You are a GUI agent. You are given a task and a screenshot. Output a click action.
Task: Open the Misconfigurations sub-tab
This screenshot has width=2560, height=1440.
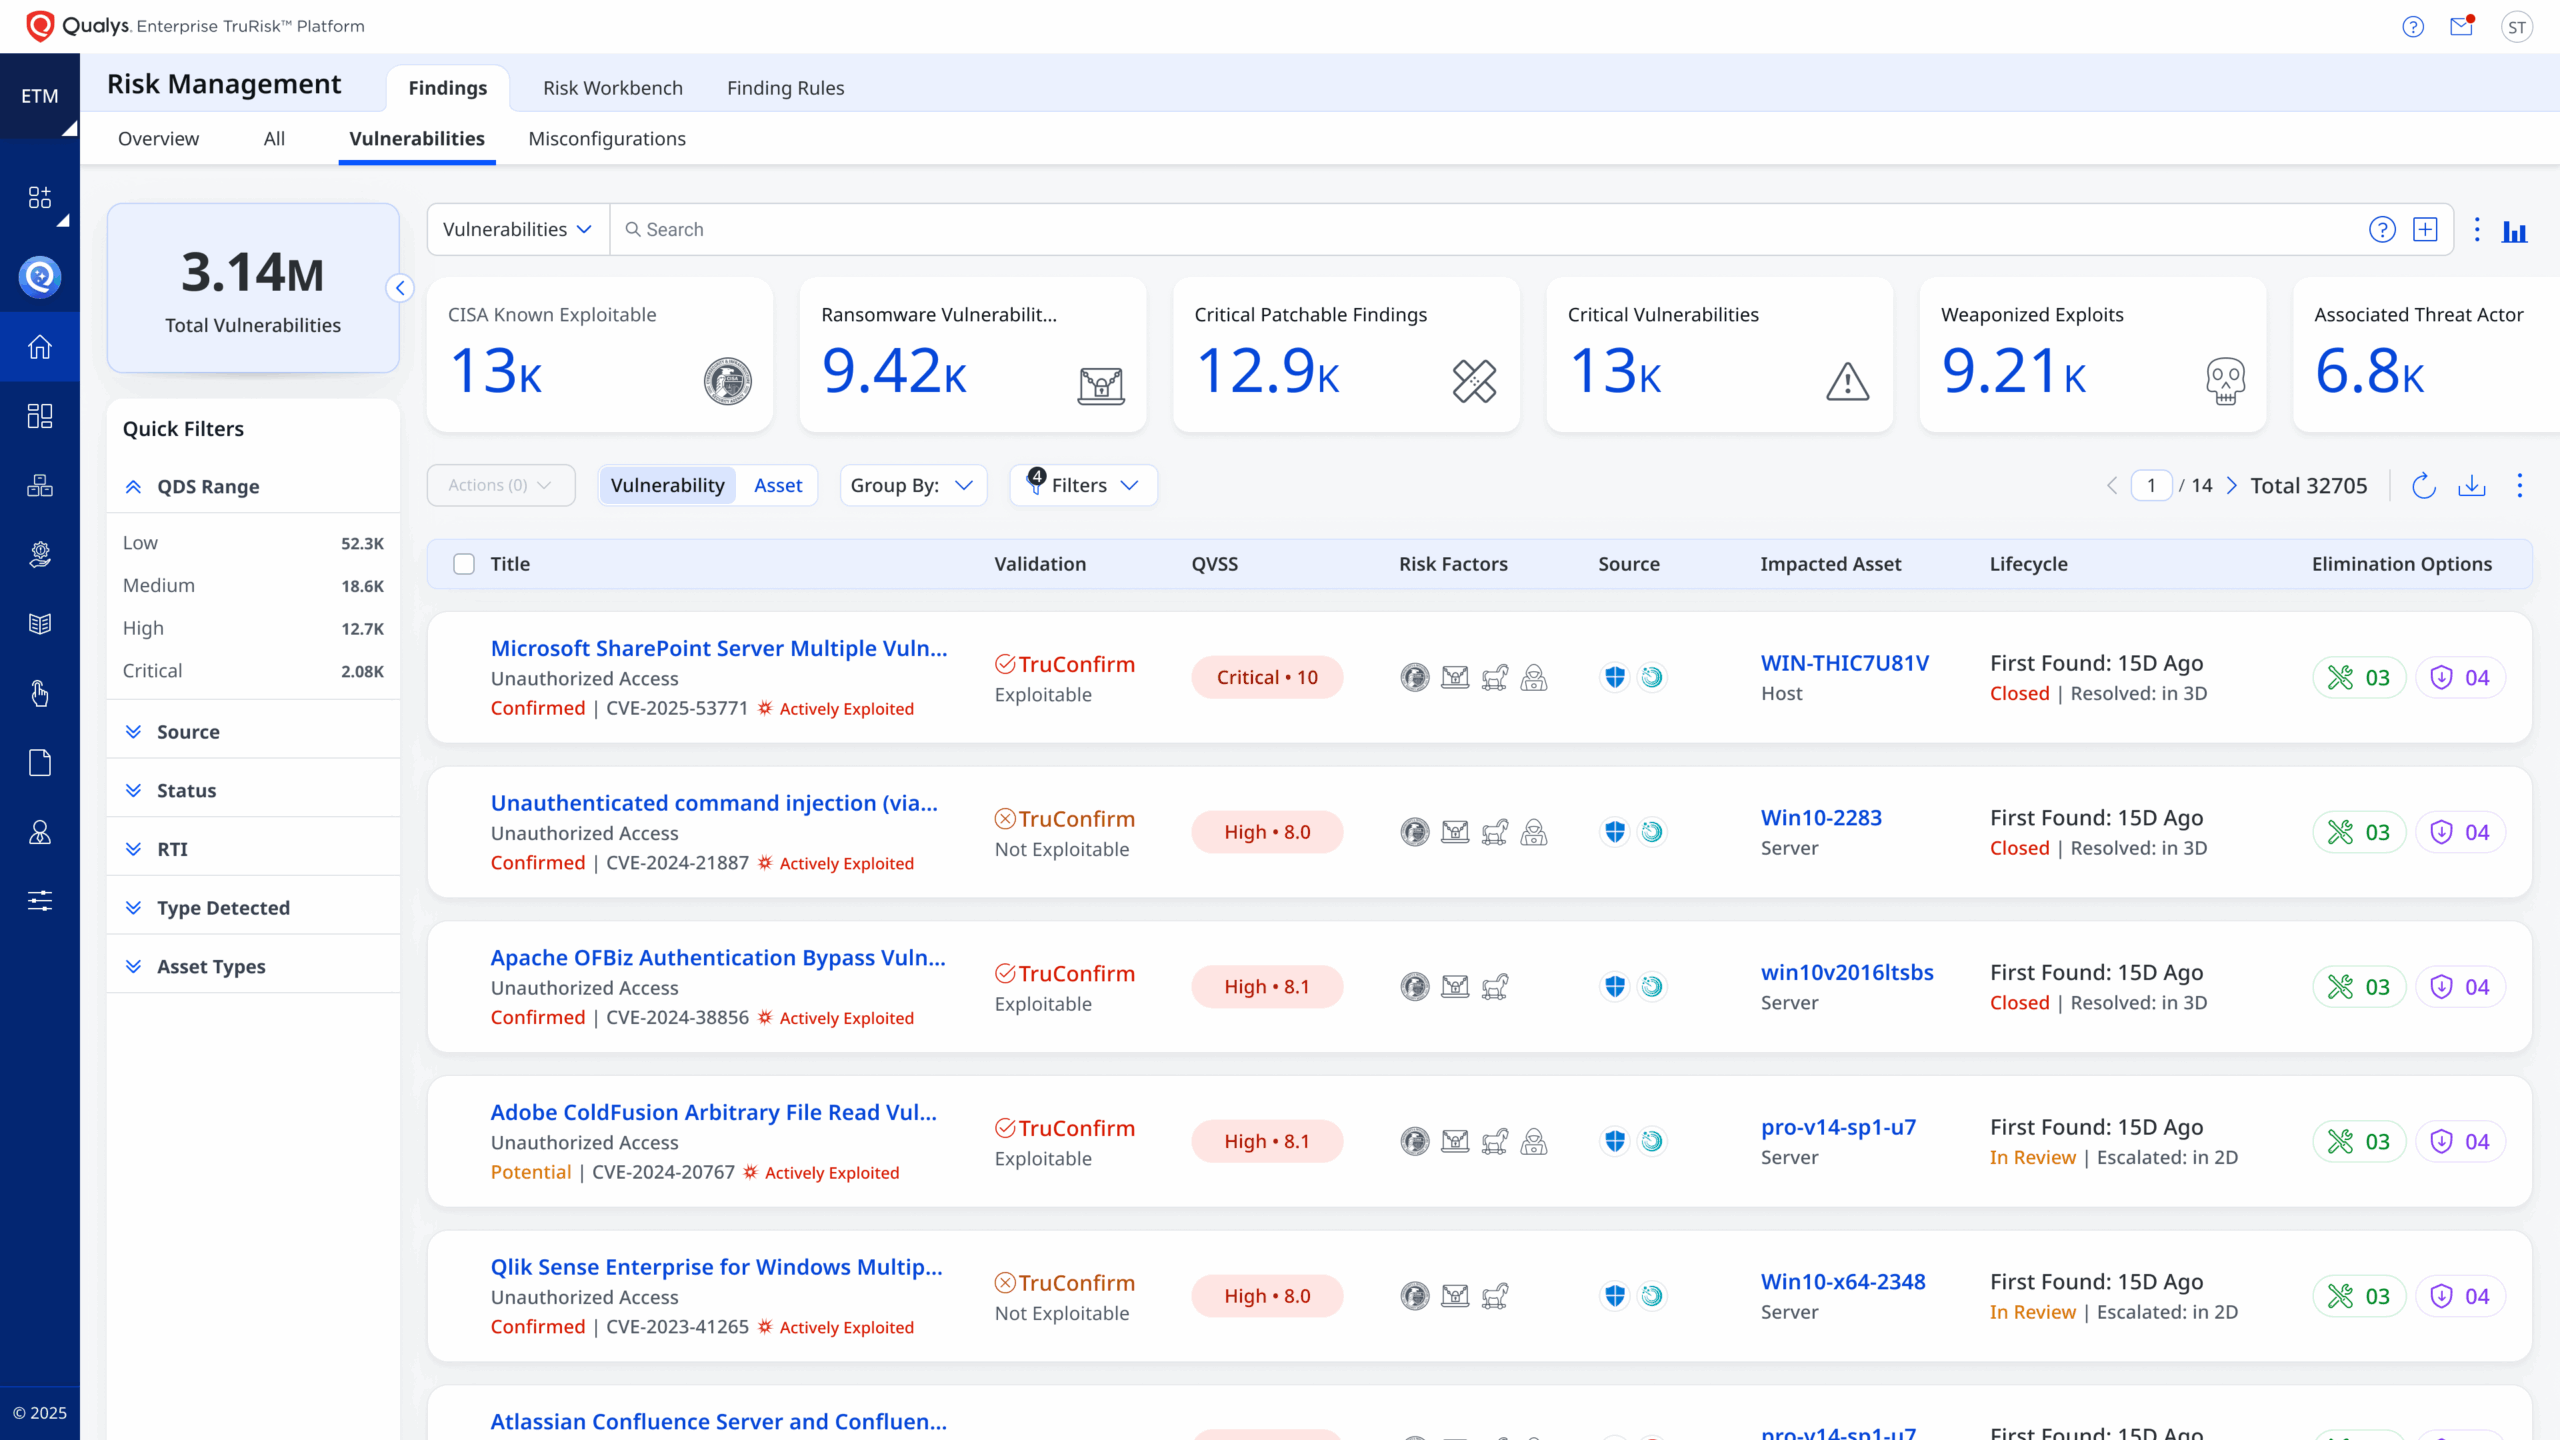coord(606,138)
